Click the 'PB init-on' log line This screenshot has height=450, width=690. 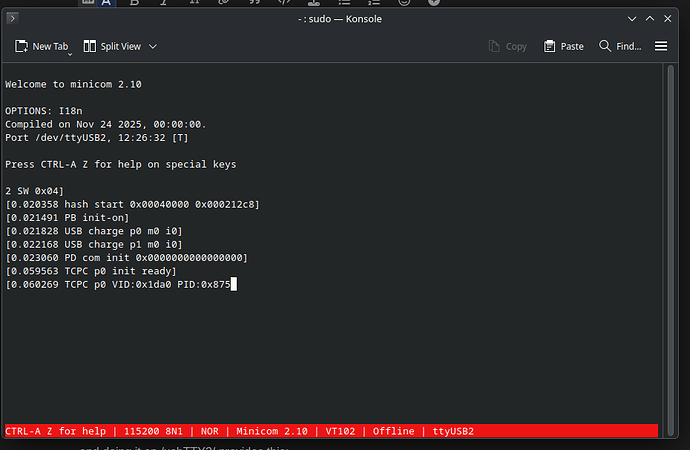click(x=67, y=218)
